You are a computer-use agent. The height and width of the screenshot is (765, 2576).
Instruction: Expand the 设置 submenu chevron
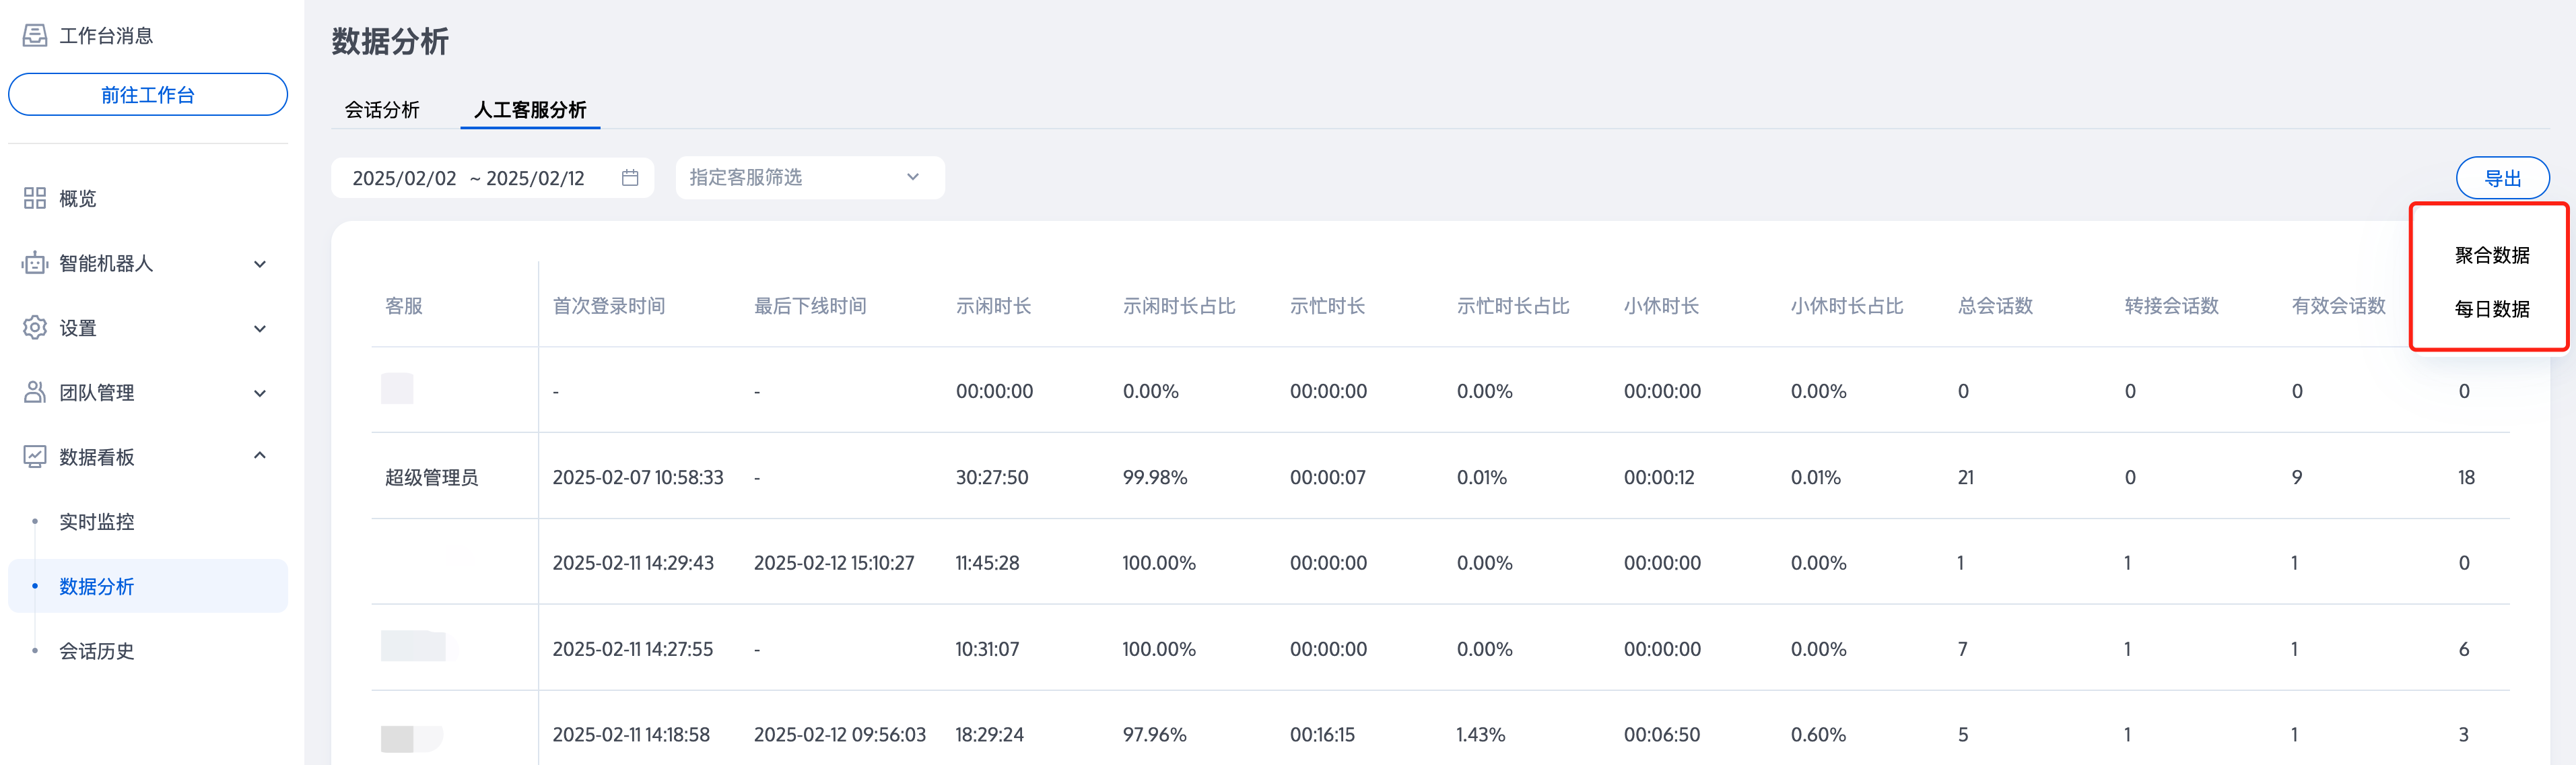[260, 329]
